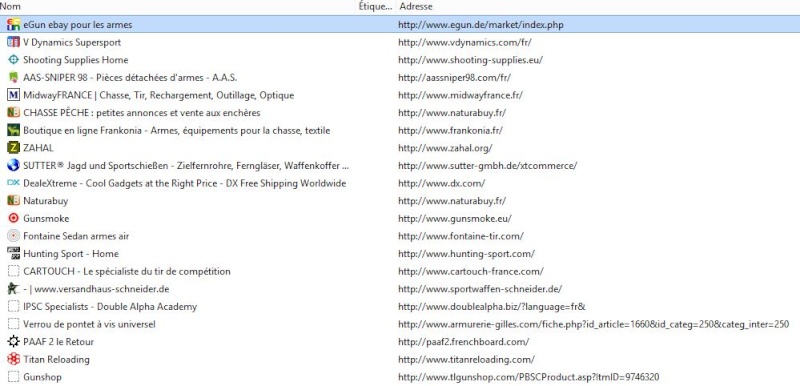Select the V Dynamics Supersport bookmark name

[x=72, y=42]
